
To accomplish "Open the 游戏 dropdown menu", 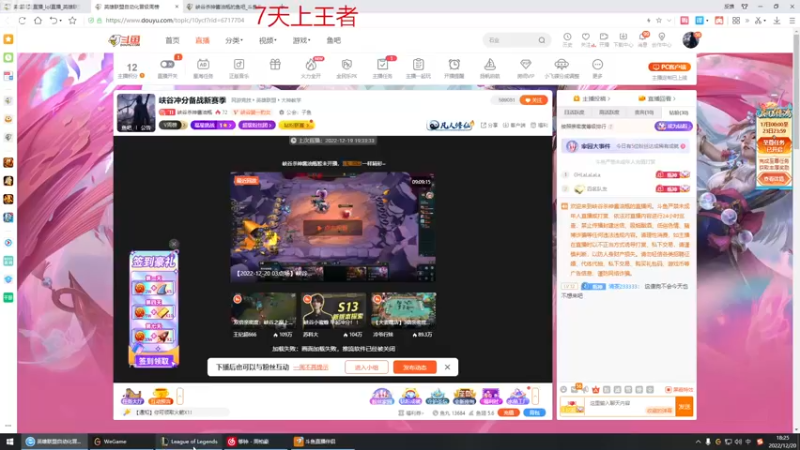I will (x=302, y=40).
